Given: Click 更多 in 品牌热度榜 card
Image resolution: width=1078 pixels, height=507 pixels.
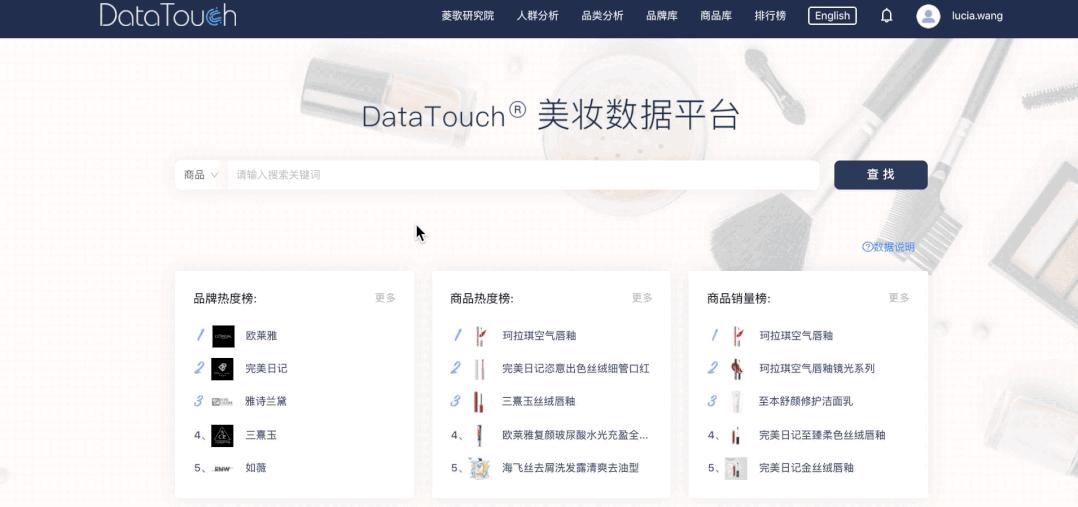Looking at the screenshot, I should coord(385,298).
